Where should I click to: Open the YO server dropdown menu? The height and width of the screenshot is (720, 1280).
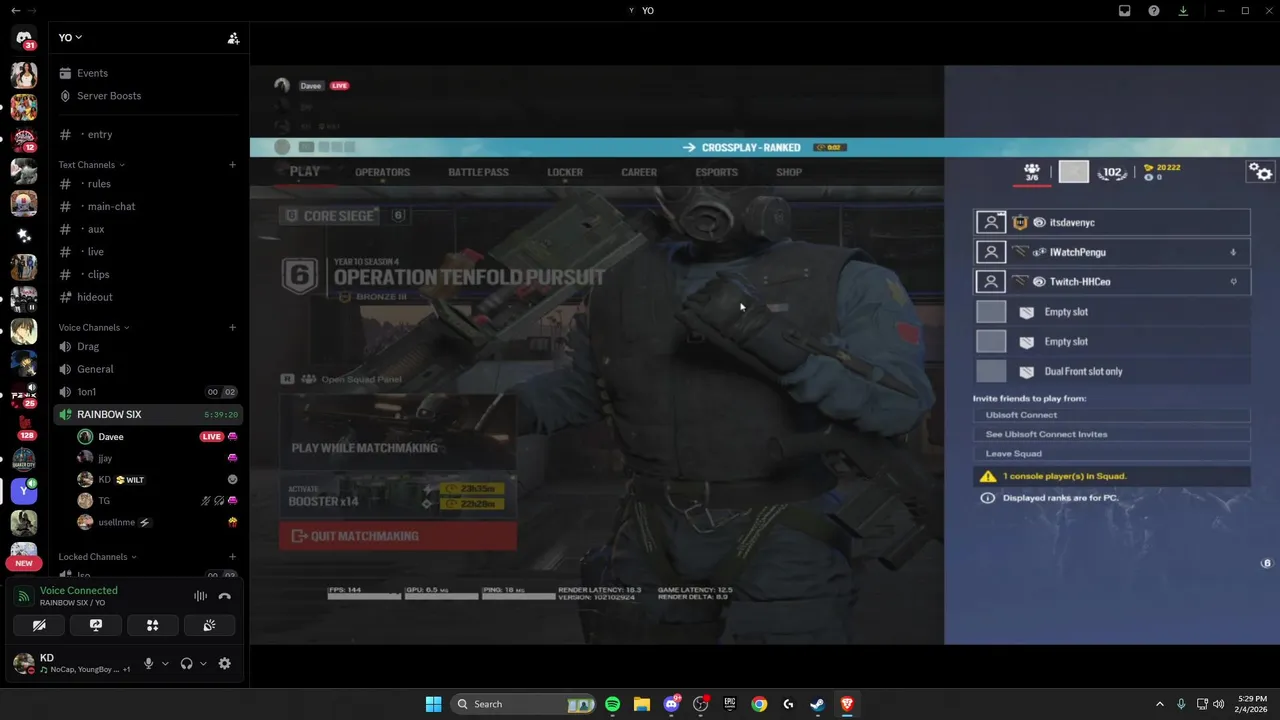click(x=70, y=38)
